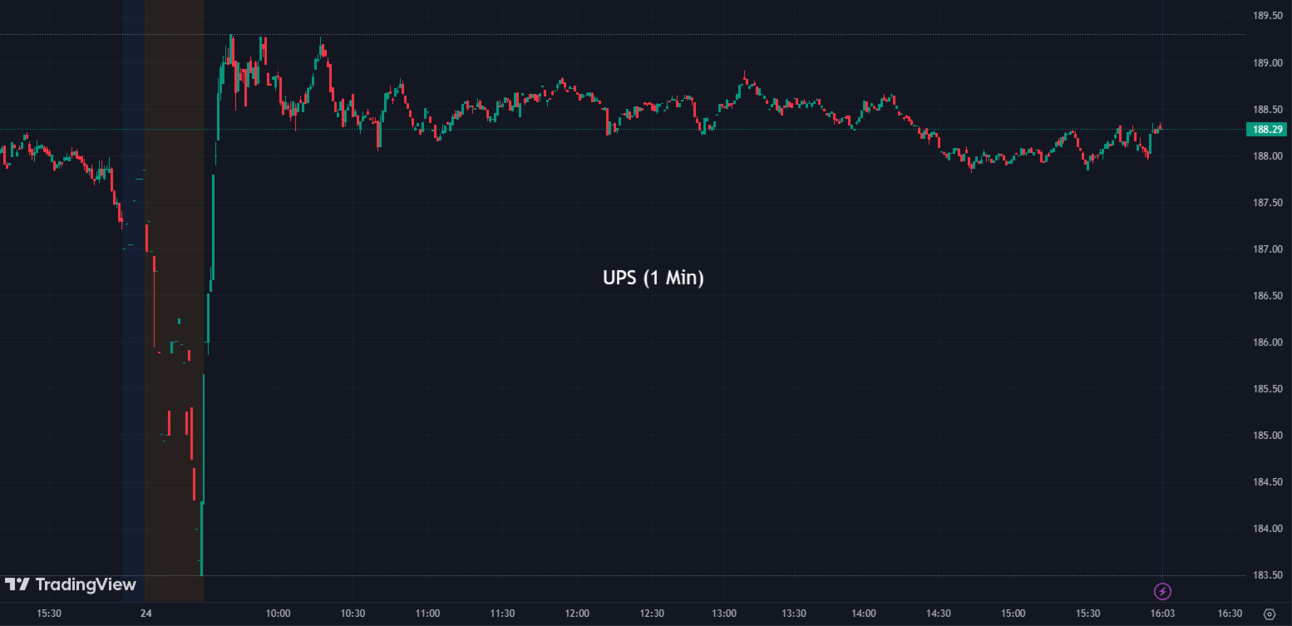
Task: Click the 12:00 time axis label
Action: pos(576,613)
